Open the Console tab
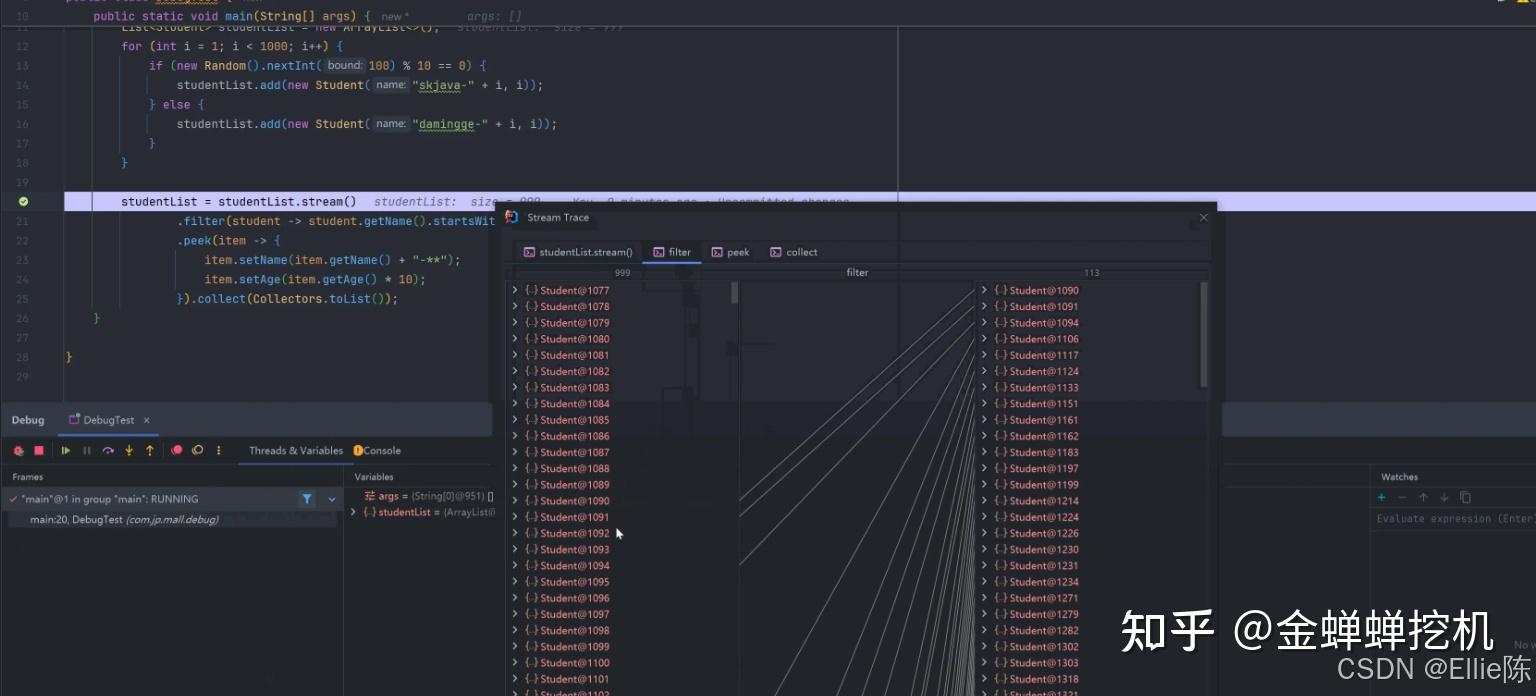Image resolution: width=1536 pixels, height=696 pixels. 378,451
